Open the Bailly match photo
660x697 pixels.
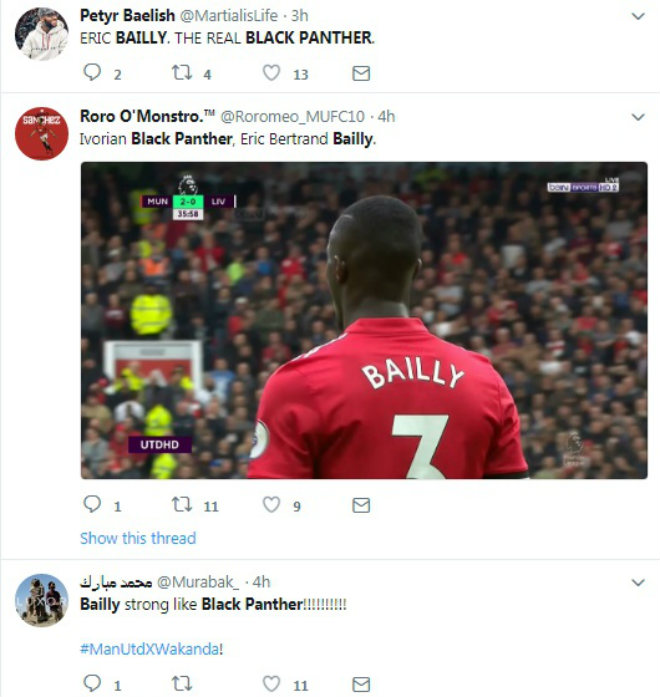pos(364,320)
